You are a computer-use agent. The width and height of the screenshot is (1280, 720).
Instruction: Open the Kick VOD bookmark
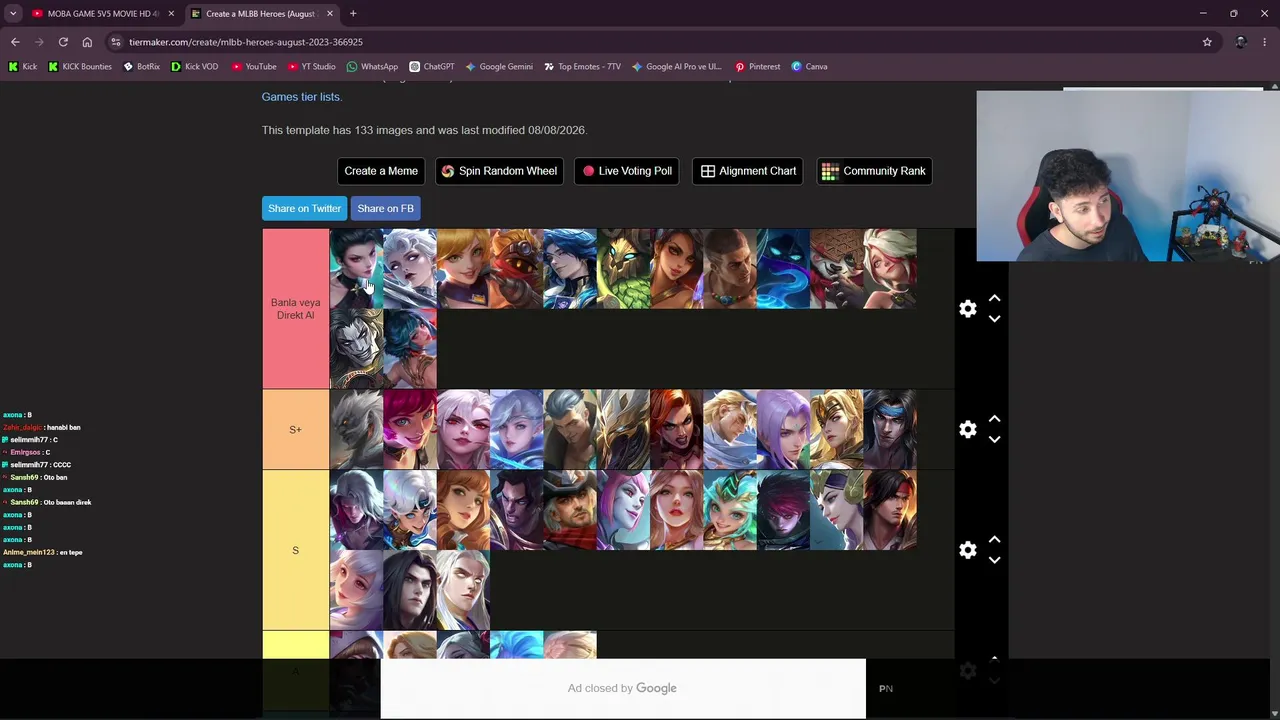(194, 67)
